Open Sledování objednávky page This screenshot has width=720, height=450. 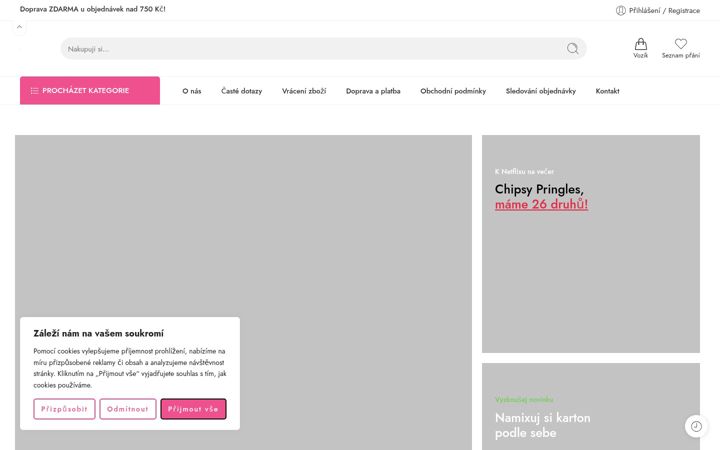tap(540, 91)
